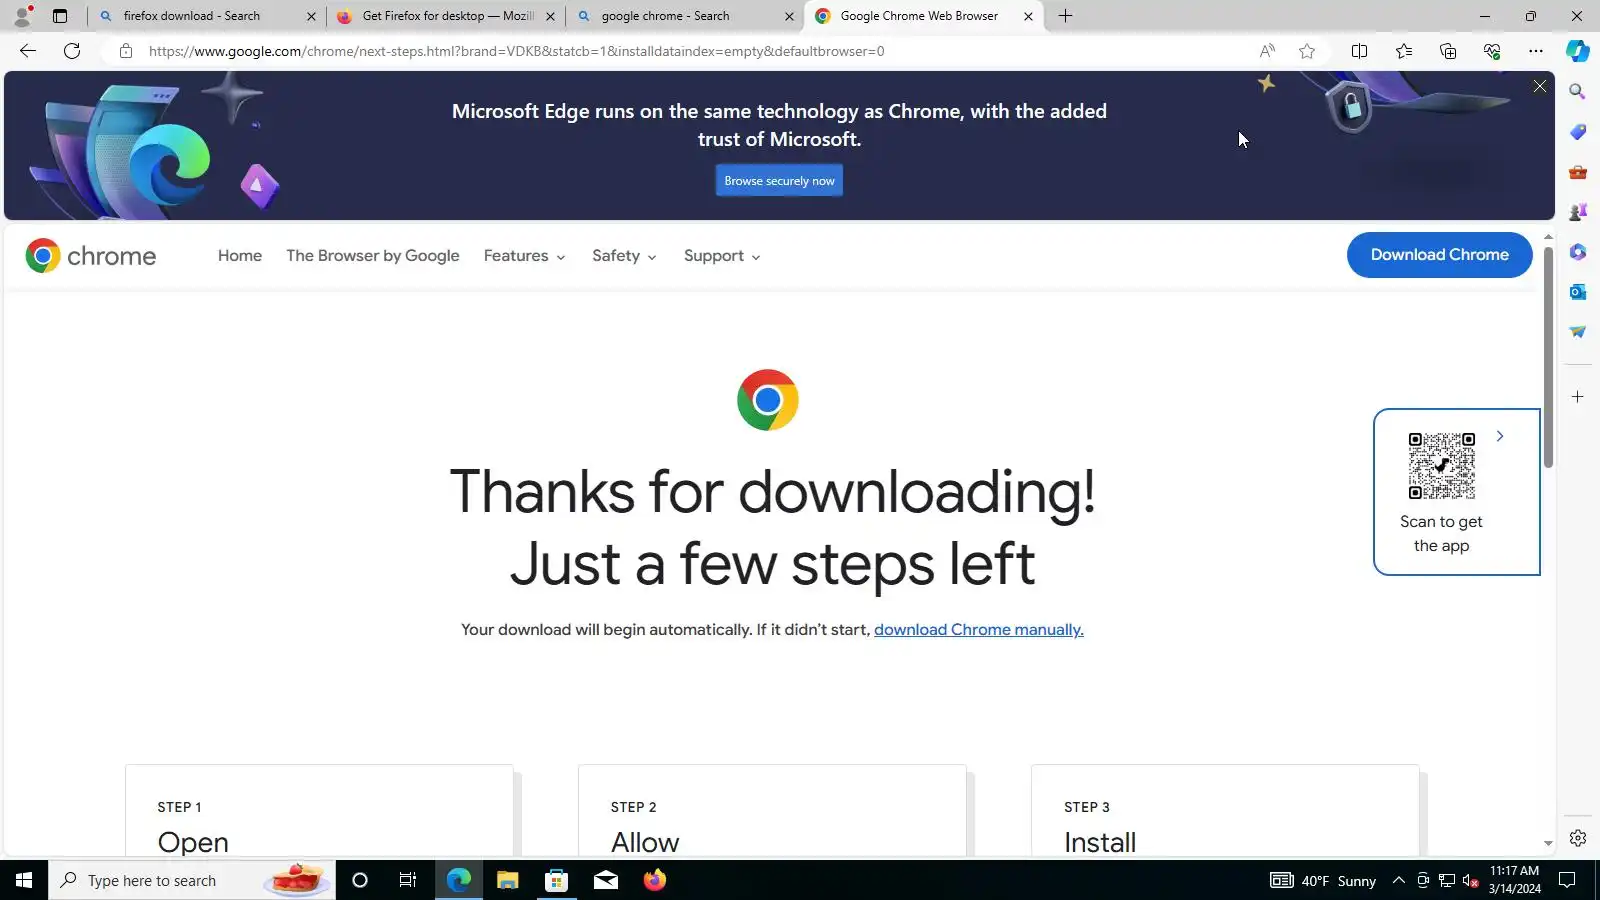Image resolution: width=1600 pixels, height=900 pixels.
Task: View site information lock icon
Action: click(x=126, y=51)
